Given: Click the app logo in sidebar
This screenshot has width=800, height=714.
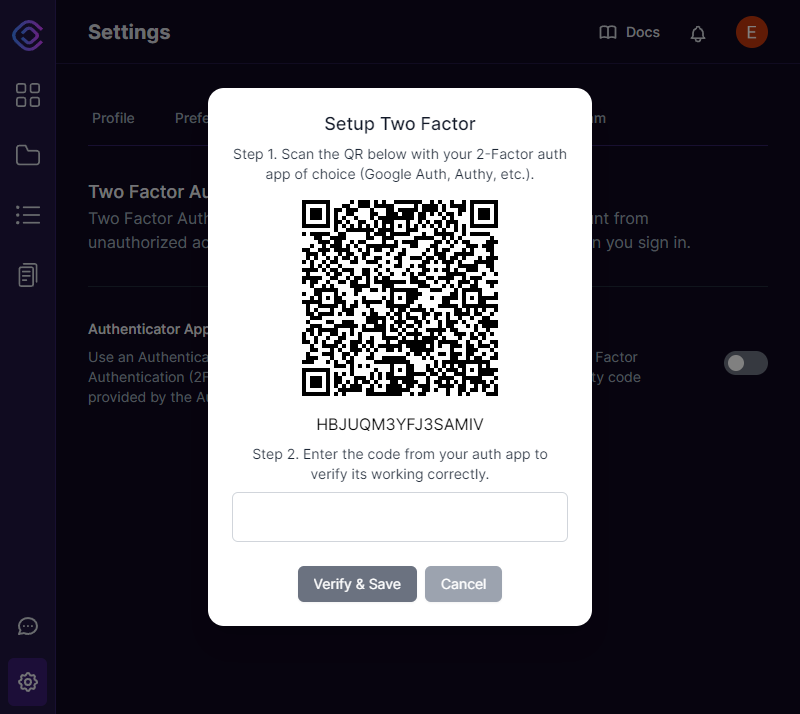Looking at the screenshot, I should pos(28,35).
